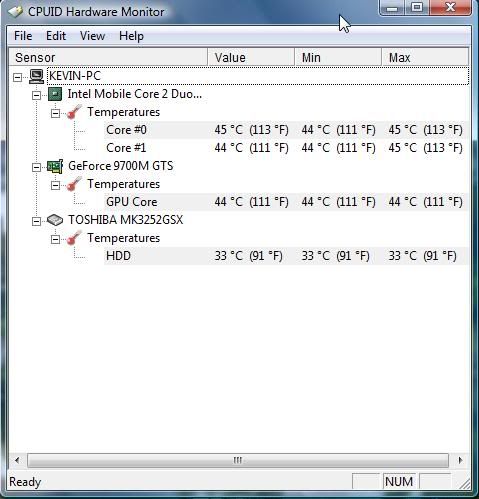Select the Core #0 row

tap(286, 130)
